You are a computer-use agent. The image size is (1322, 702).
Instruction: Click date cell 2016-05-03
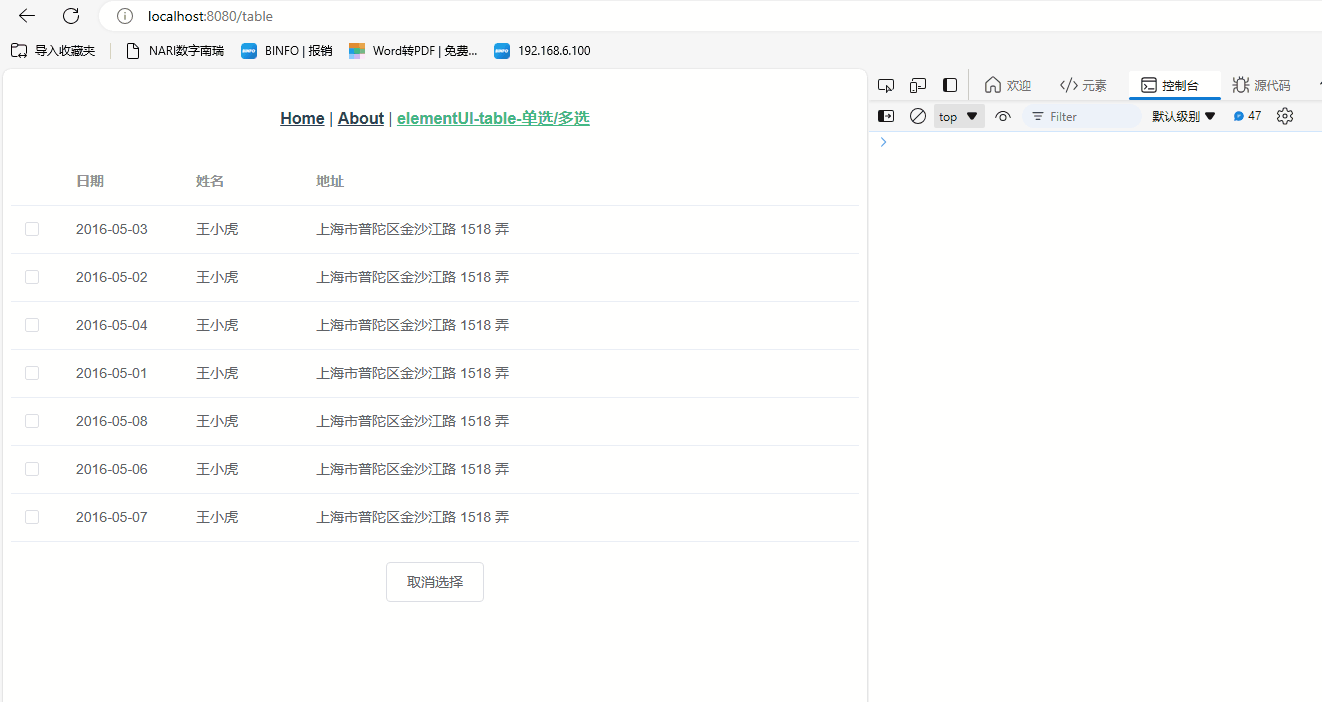pyautogui.click(x=112, y=229)
